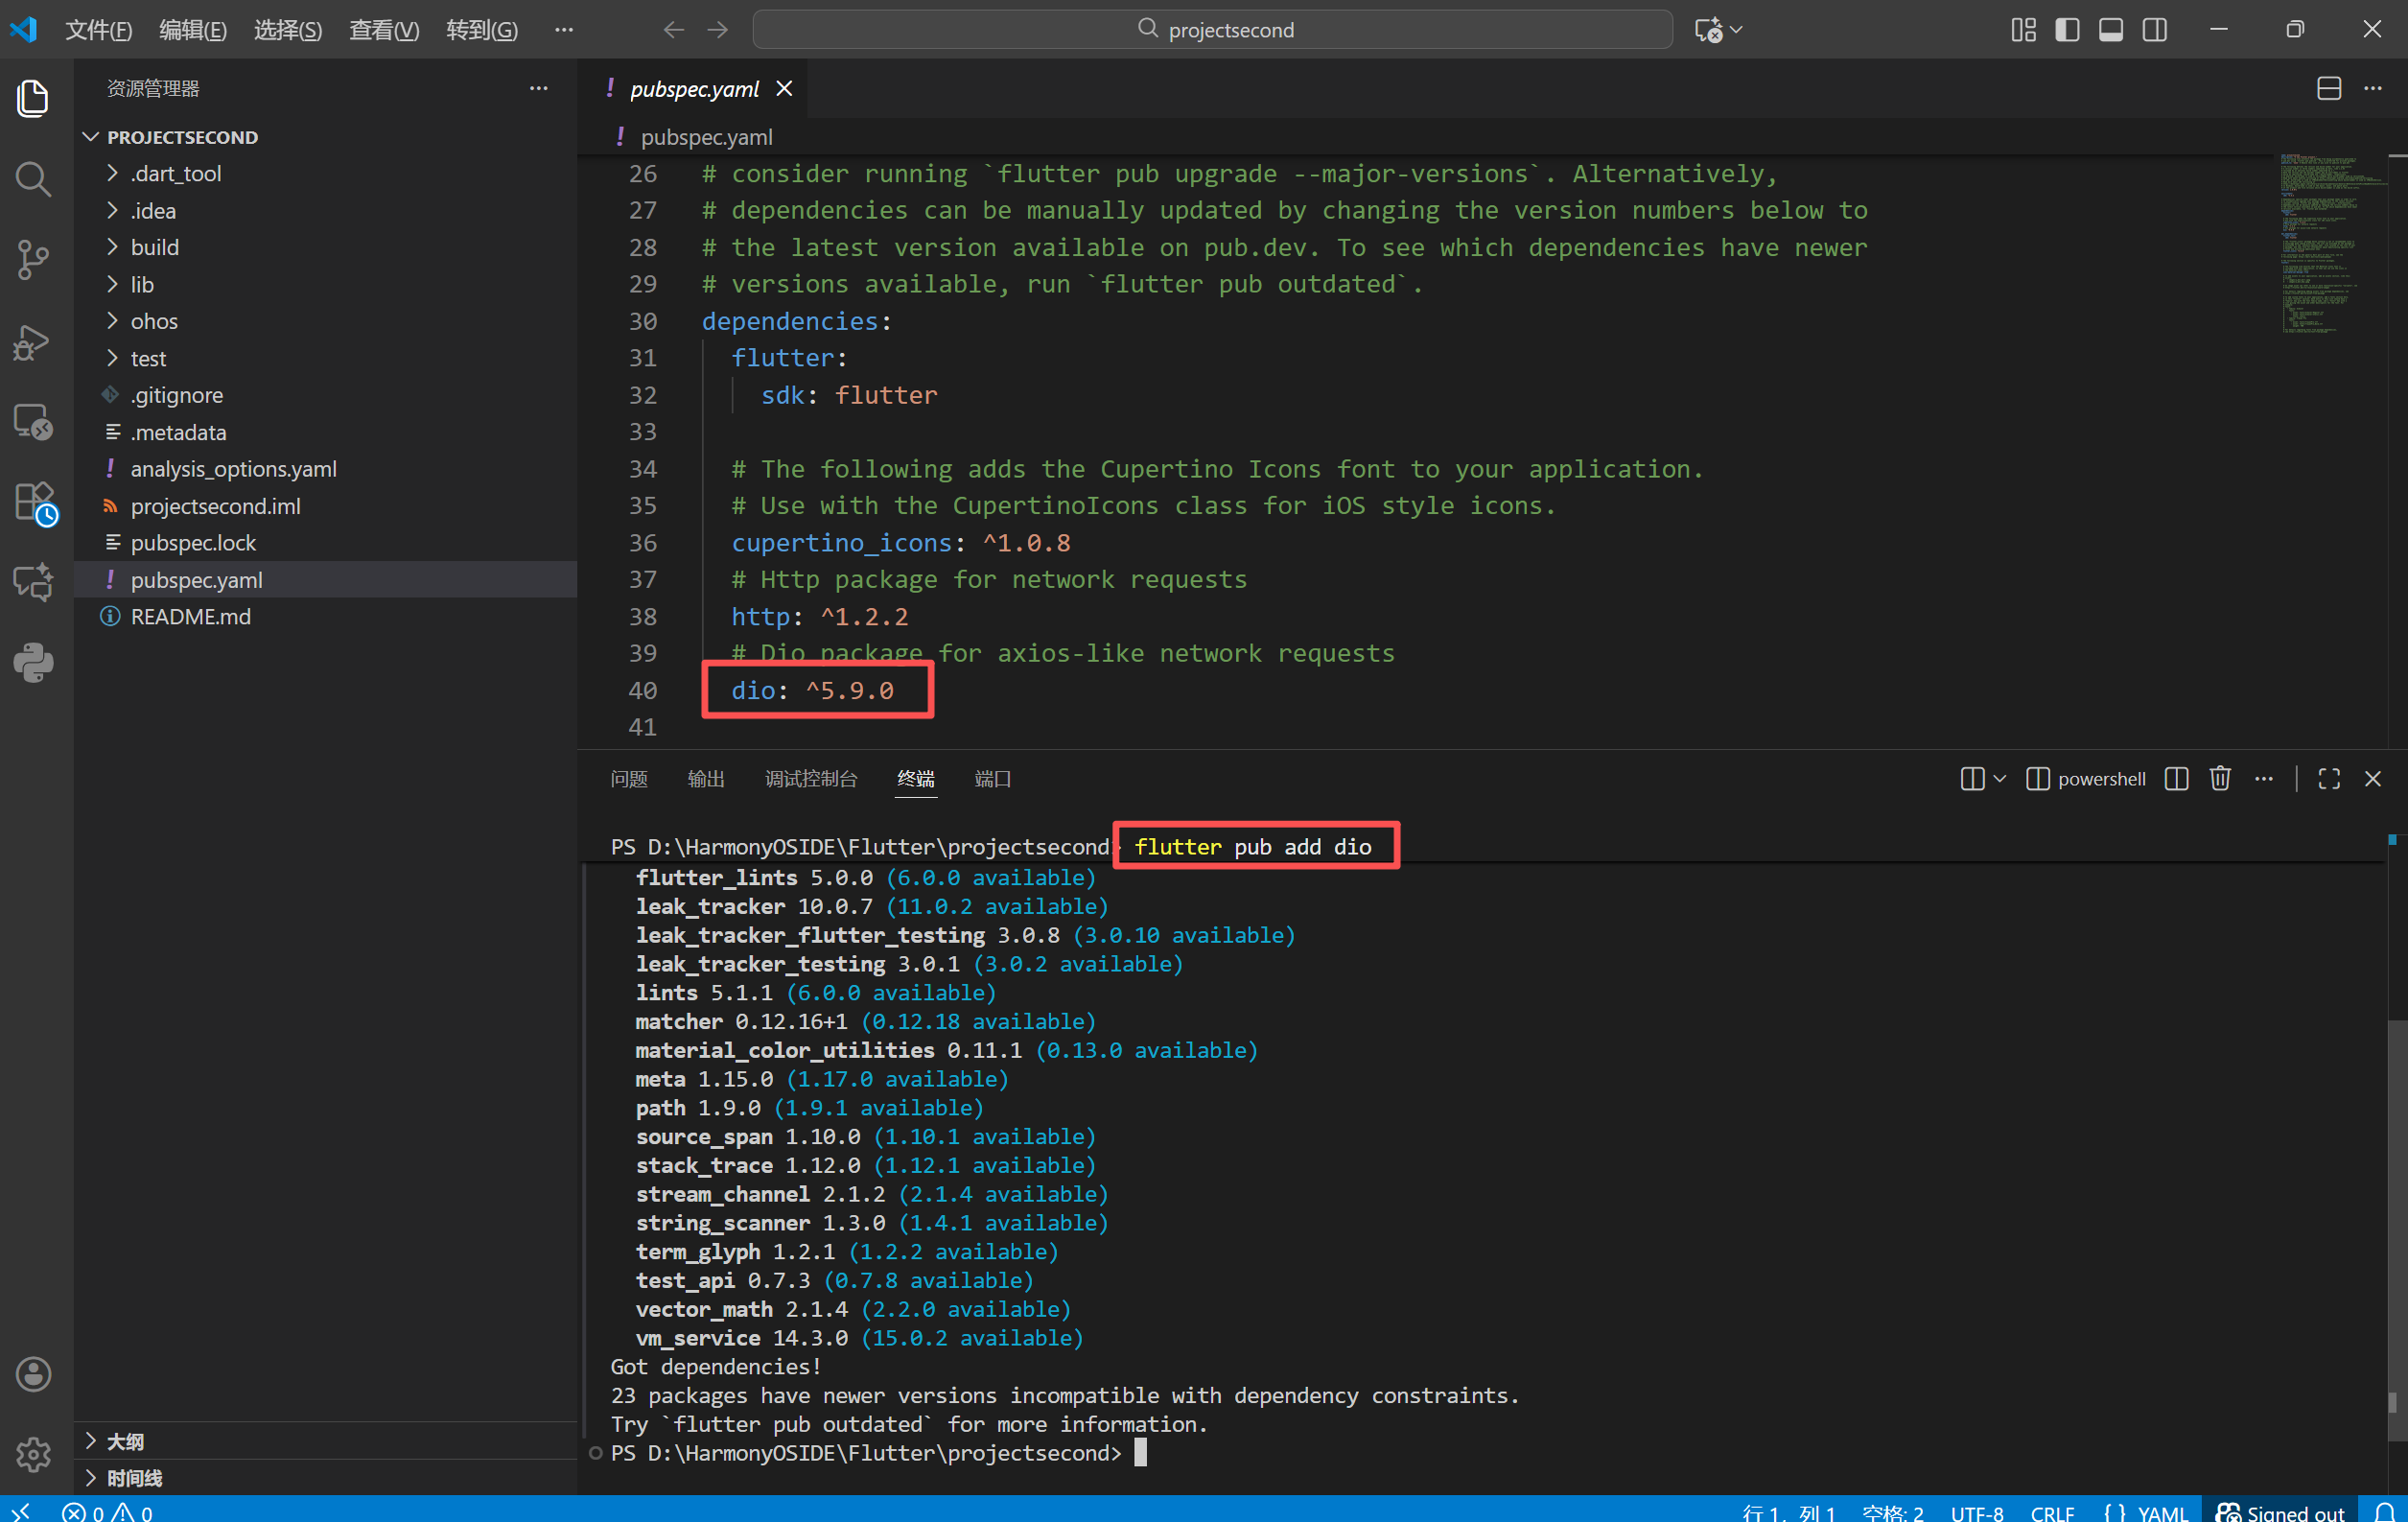This screenshot has height=1522, width=2408.
Task: Expand the lib folder
Action: (142, 285)
